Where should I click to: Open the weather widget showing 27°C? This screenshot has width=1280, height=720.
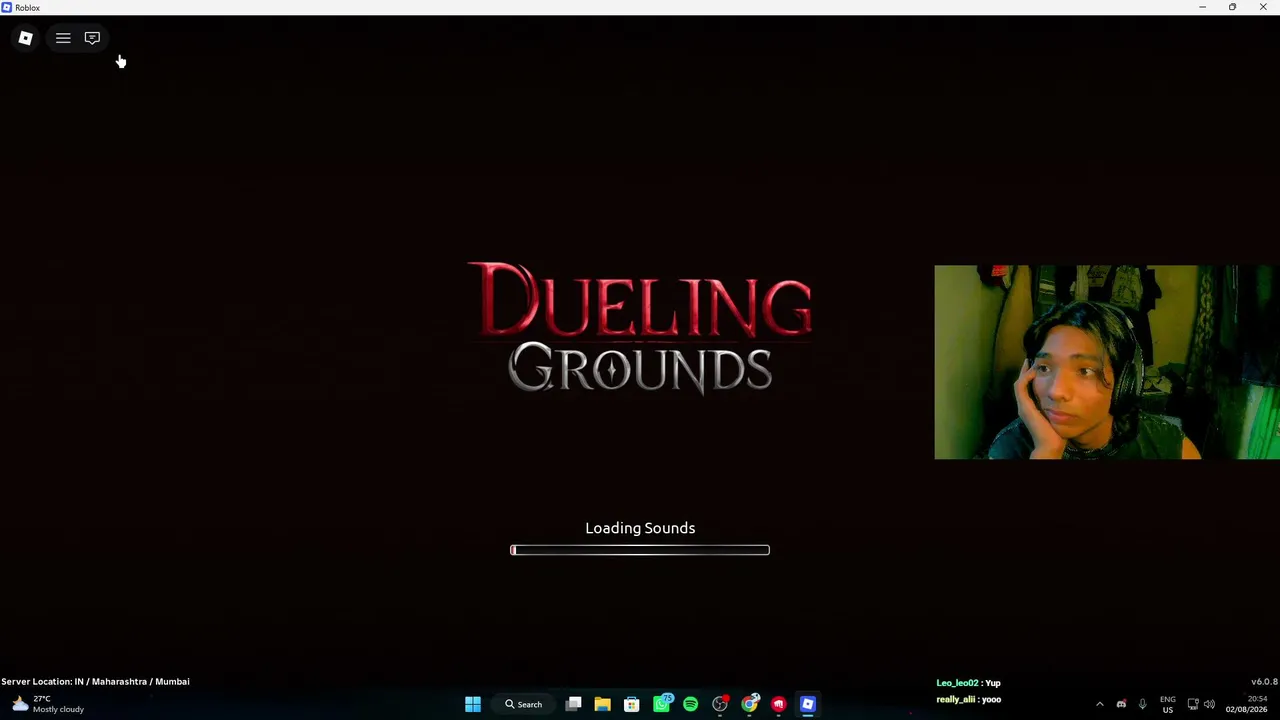coord(47,704)
